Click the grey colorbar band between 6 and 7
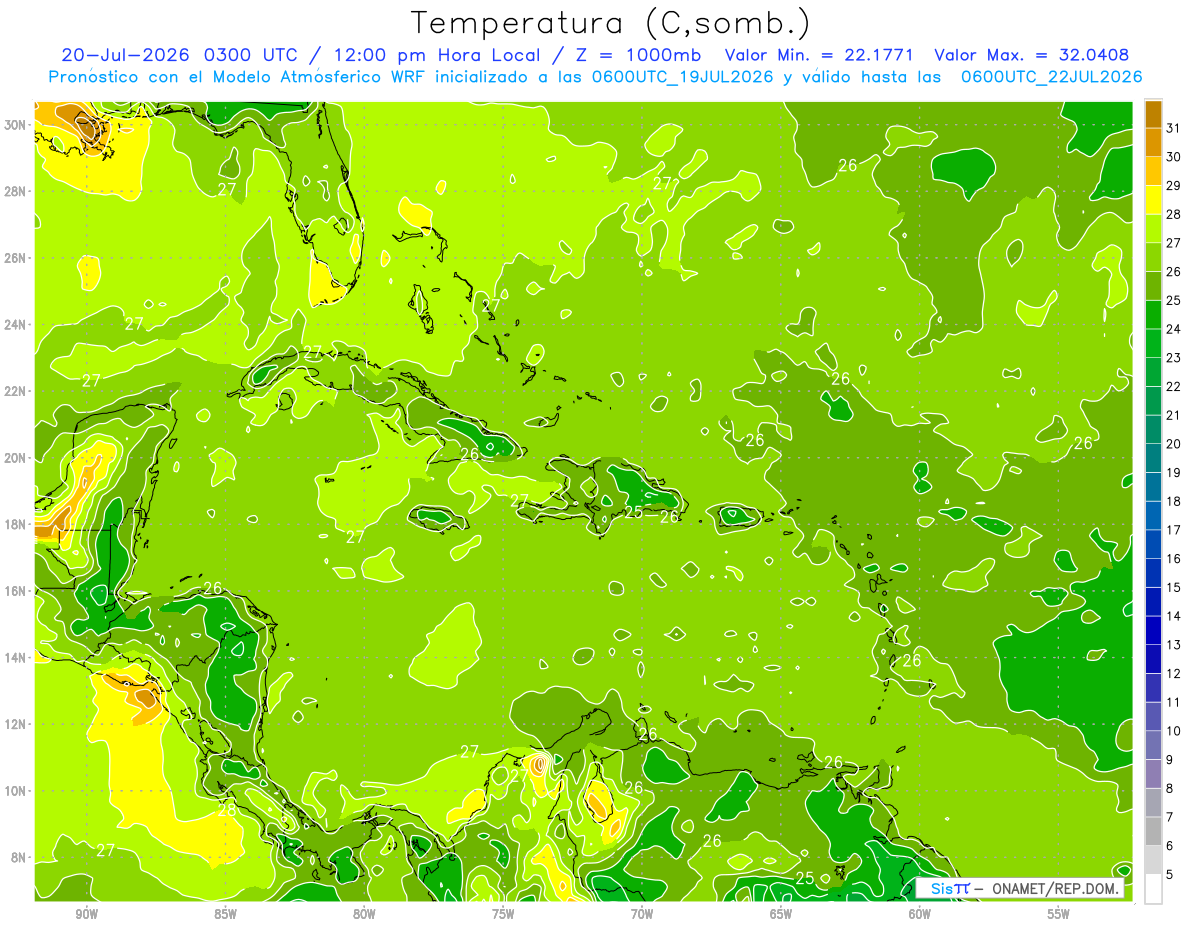 click(x=1153, y=831)
